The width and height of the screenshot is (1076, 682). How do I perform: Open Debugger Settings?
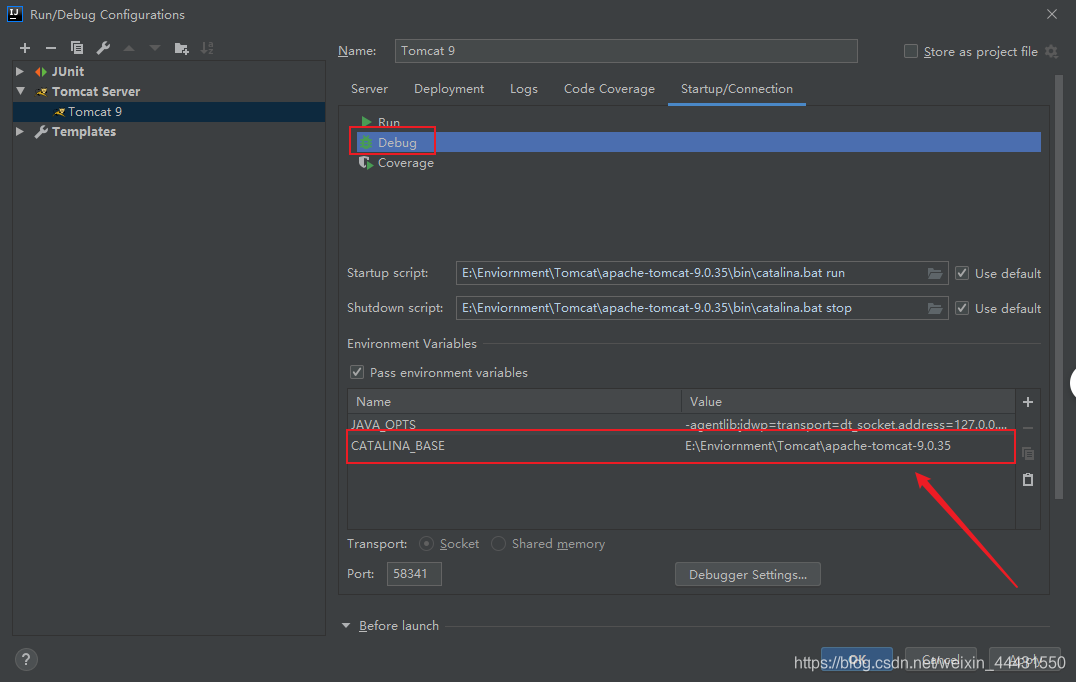(747, 574)
